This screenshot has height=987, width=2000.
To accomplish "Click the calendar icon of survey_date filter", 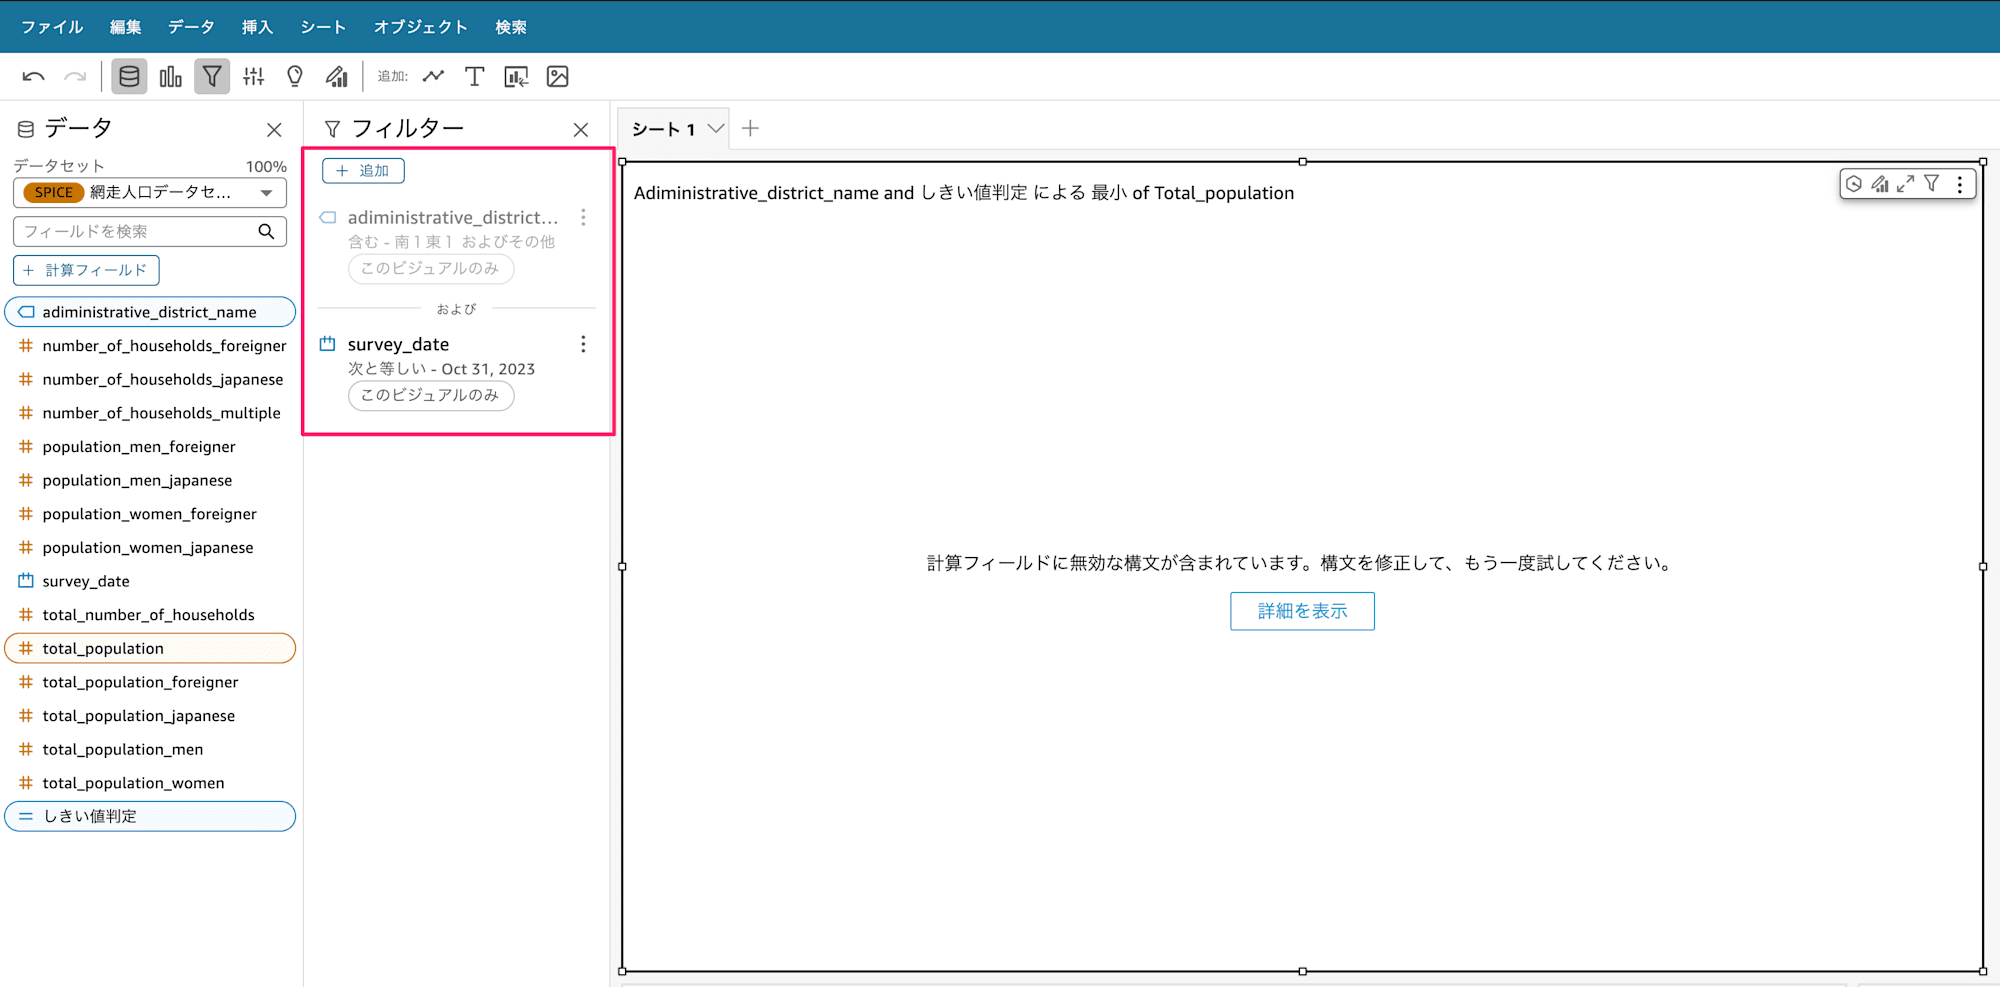I will pyautogui.click(x=327, y=344).
